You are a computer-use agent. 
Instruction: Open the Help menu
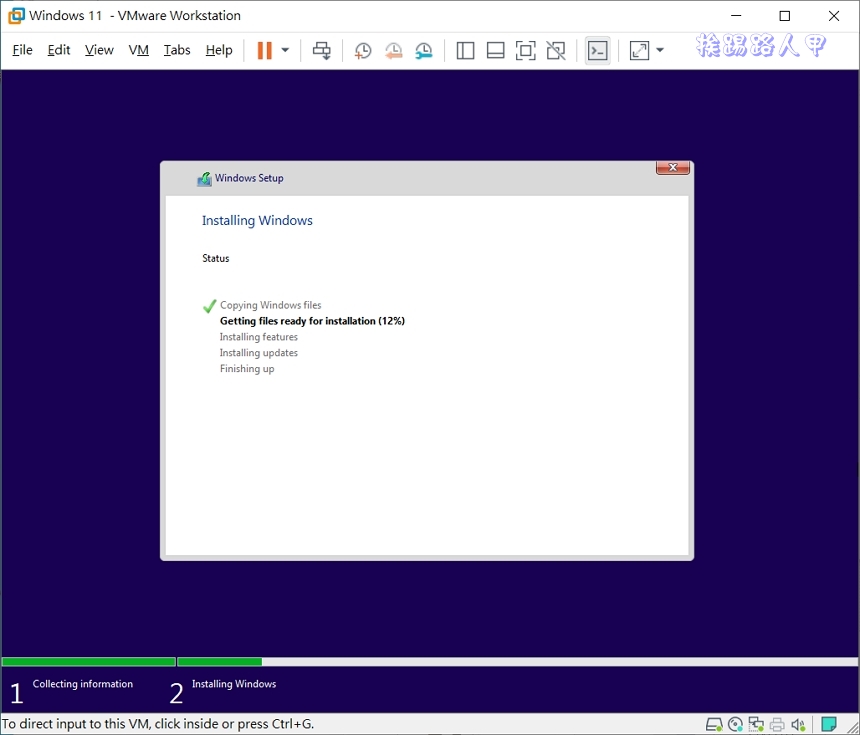218,49
